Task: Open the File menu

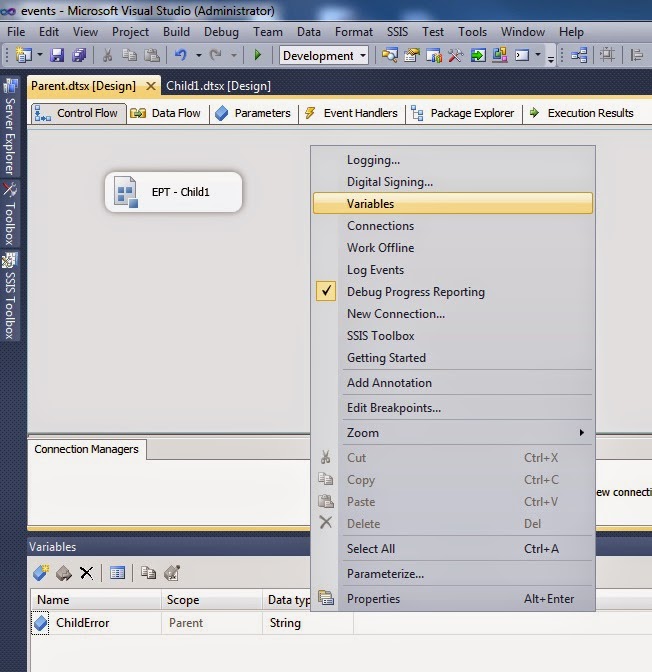Action: pos(16,32)
